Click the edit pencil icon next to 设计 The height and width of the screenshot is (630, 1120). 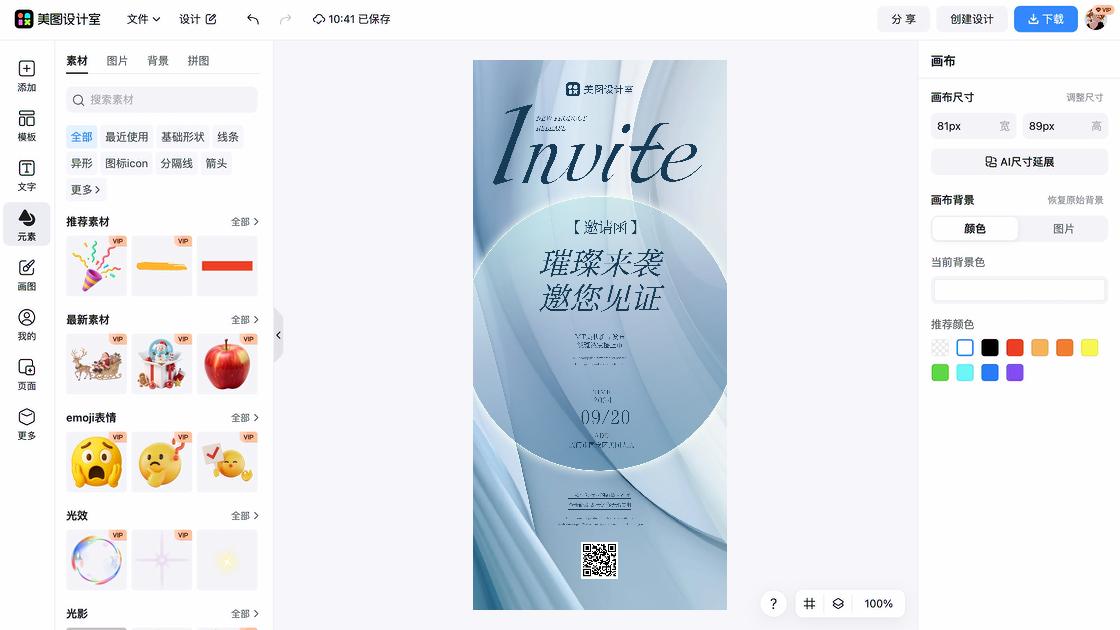click(x=211, y=19)
